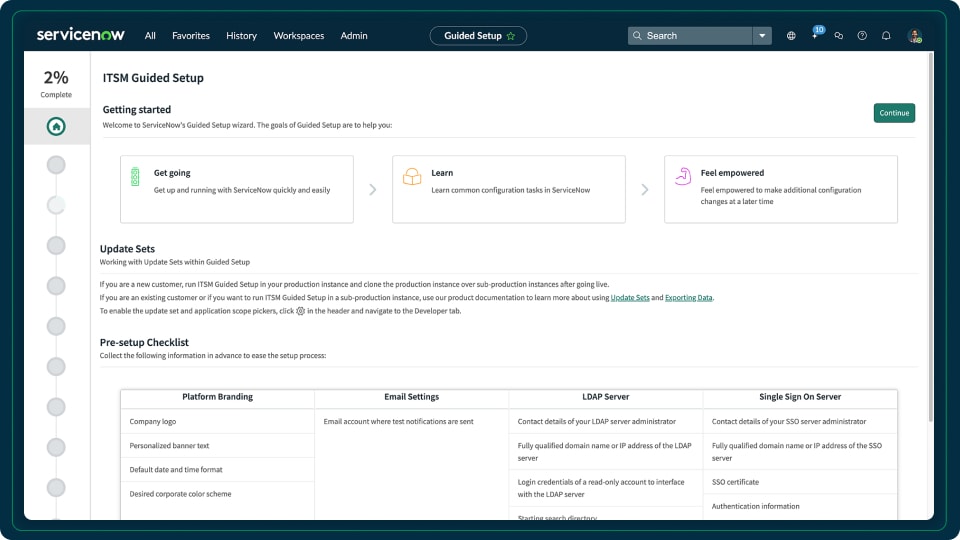
Task: Open the user profile avatar menu
Action: coord(914,36)
